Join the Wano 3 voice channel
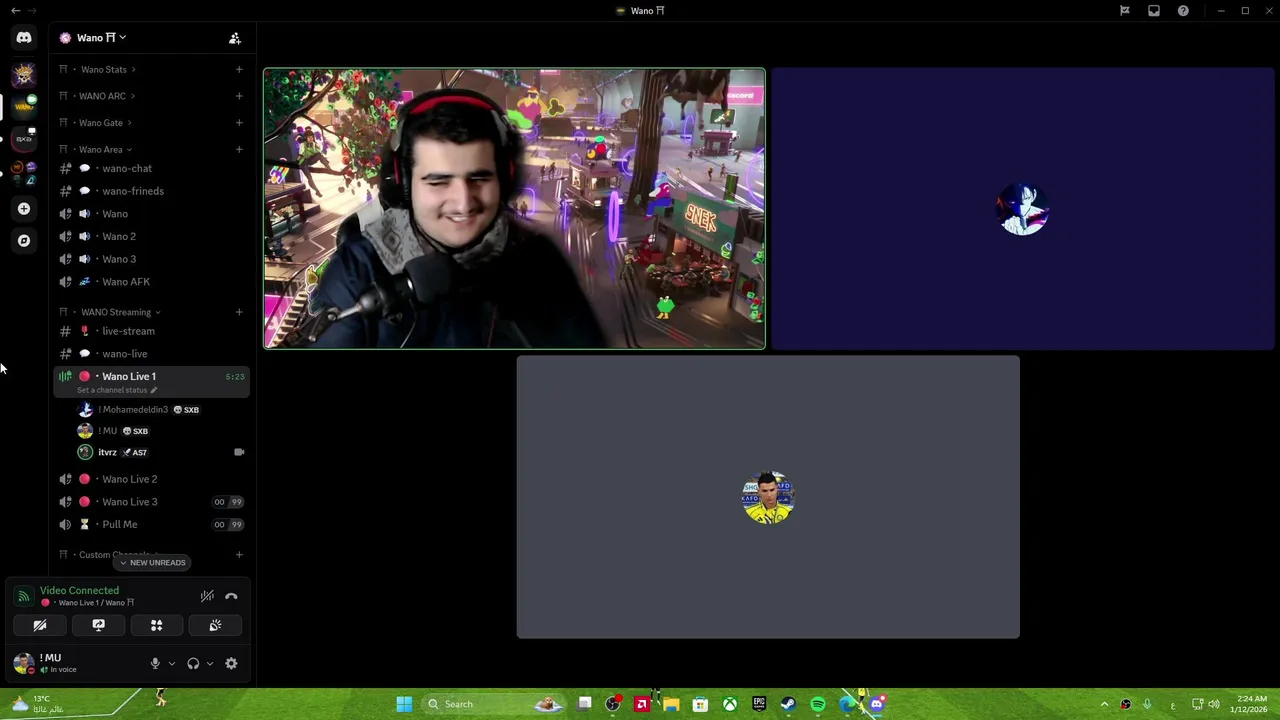This screenshot has height=720, width=1280. (x=150, y=259)
